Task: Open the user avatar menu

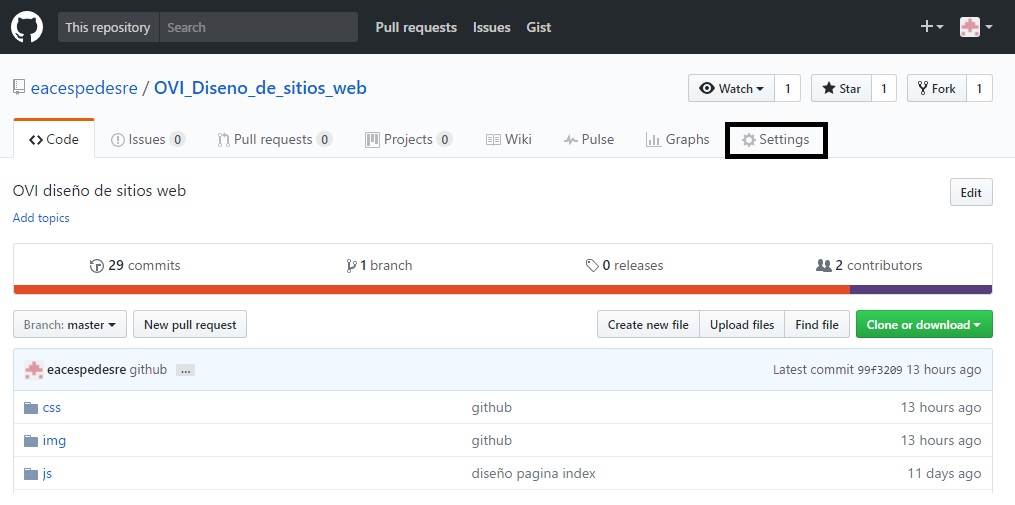Action: [976, 27]
